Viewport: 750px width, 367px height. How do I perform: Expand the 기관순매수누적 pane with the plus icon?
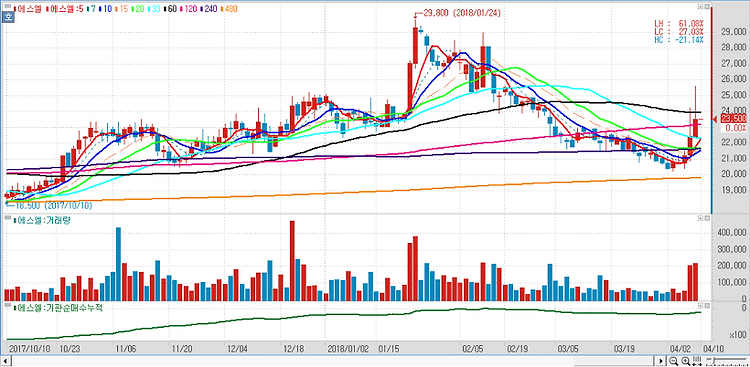(701, 305)
